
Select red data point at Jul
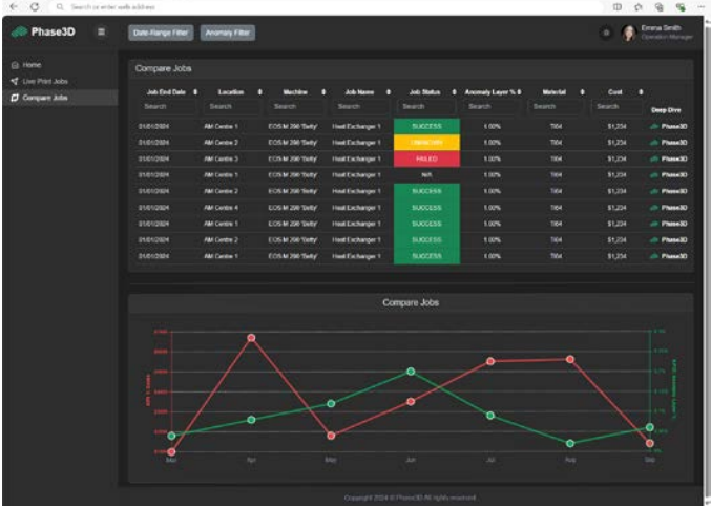(x=490, y=361)
